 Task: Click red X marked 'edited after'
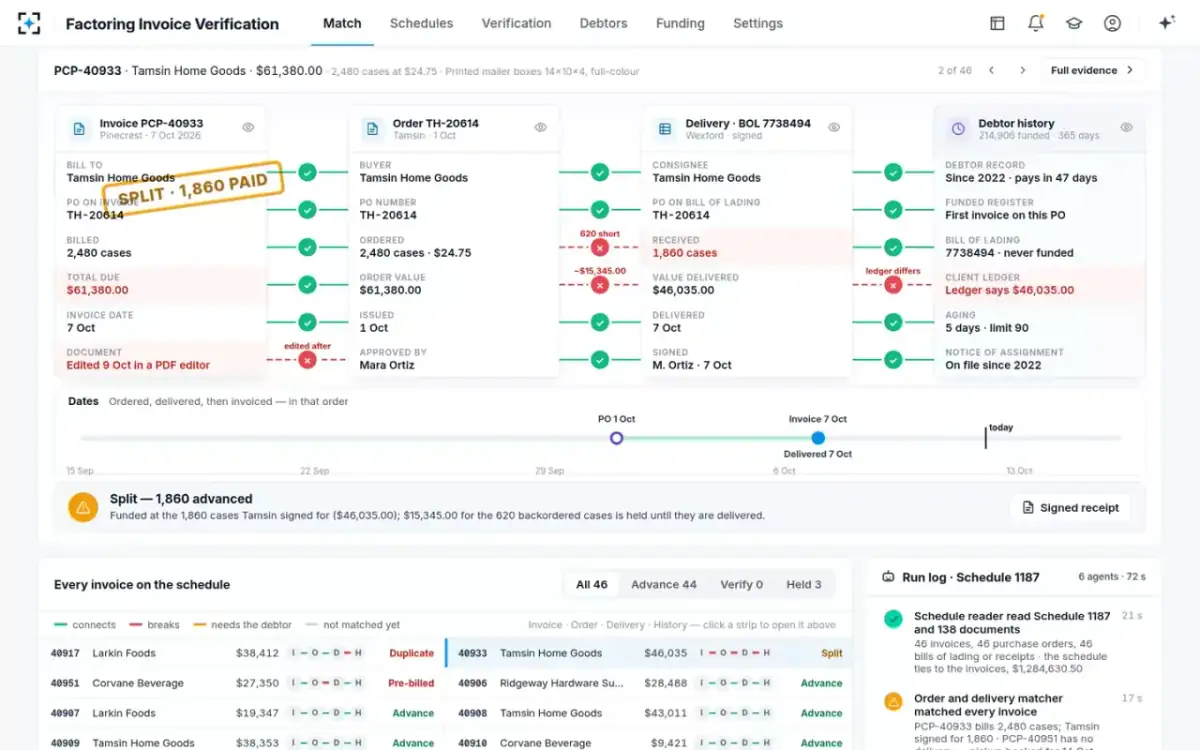(307, 360)
